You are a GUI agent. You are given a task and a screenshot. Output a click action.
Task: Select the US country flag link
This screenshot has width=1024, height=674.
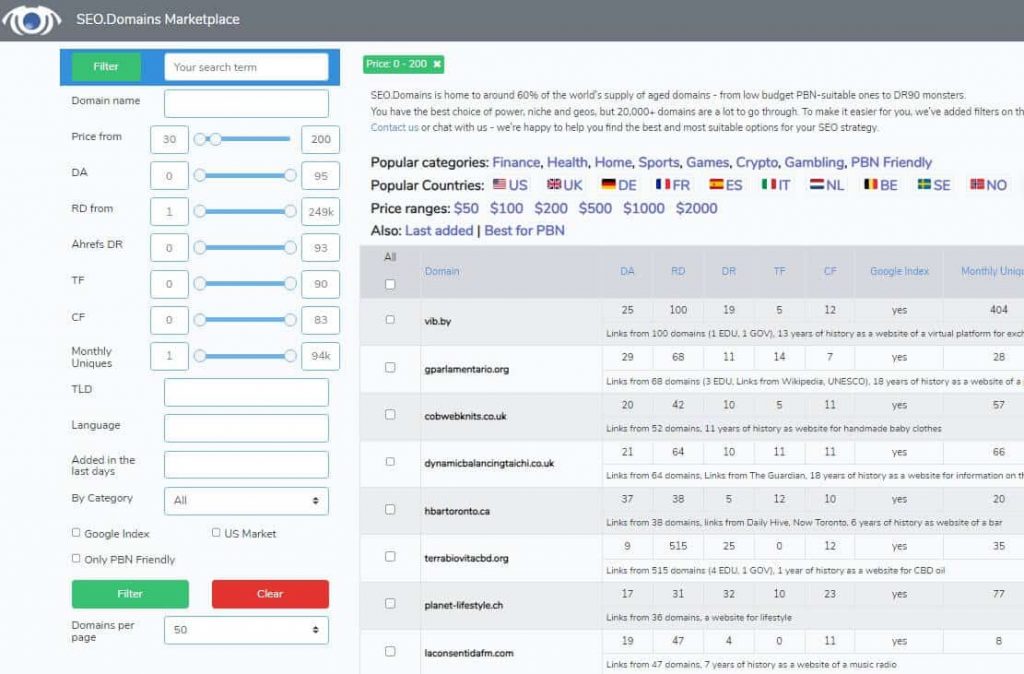510,185
